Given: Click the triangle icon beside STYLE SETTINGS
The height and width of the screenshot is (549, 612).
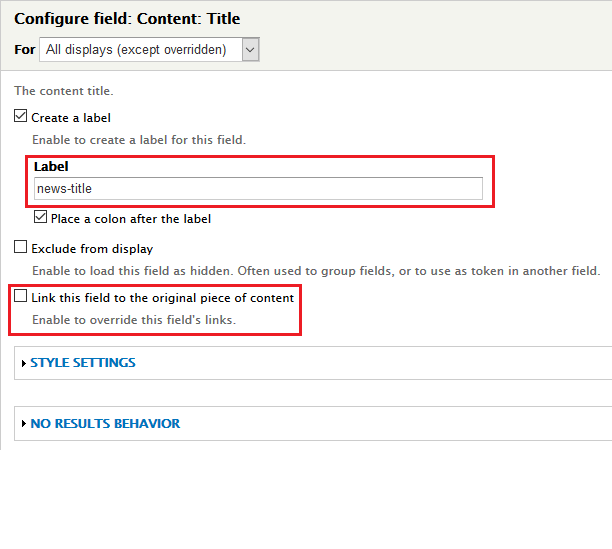Looking at the screenshot, I should (24, 363).
